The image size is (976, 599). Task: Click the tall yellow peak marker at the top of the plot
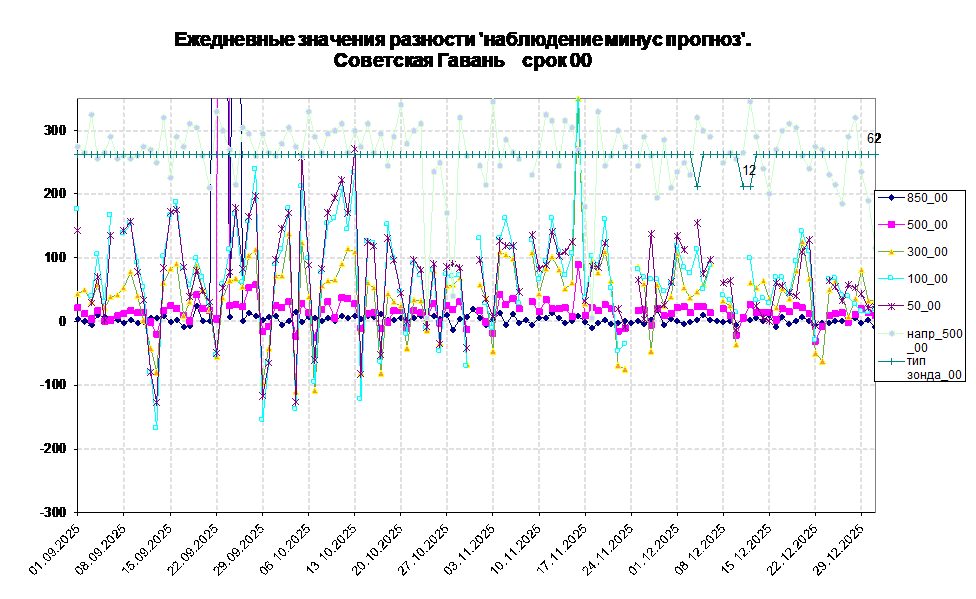pos(578,99)
